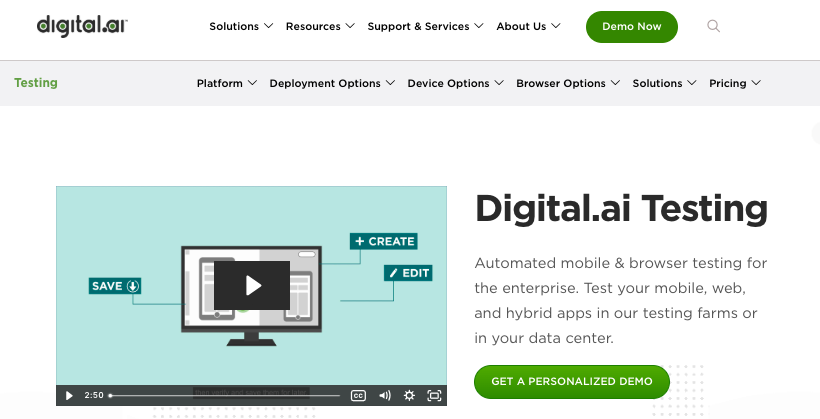Open the Platform submenu

[220, 83]
